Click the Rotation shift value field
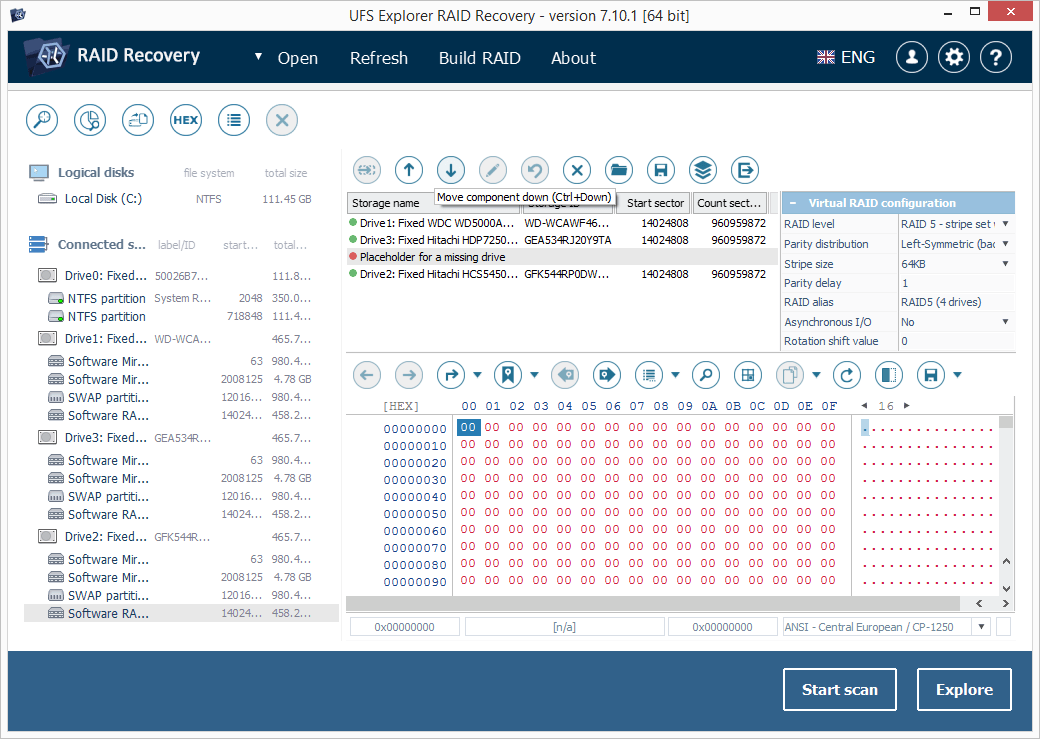This screenshot has width=1040, height=739. (956, 341)
